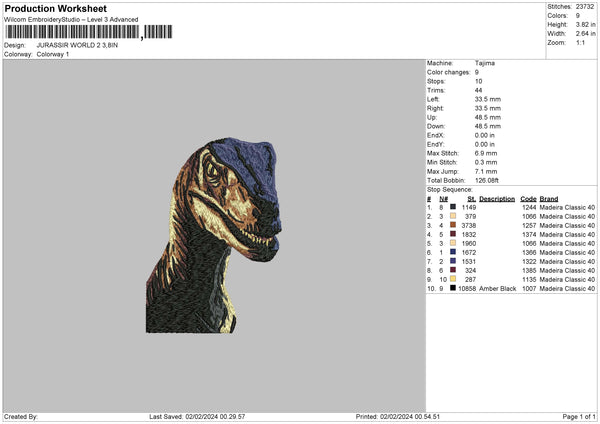
Task: Click stitch count 1672 in row 6
Action: [x=469, y=253]
